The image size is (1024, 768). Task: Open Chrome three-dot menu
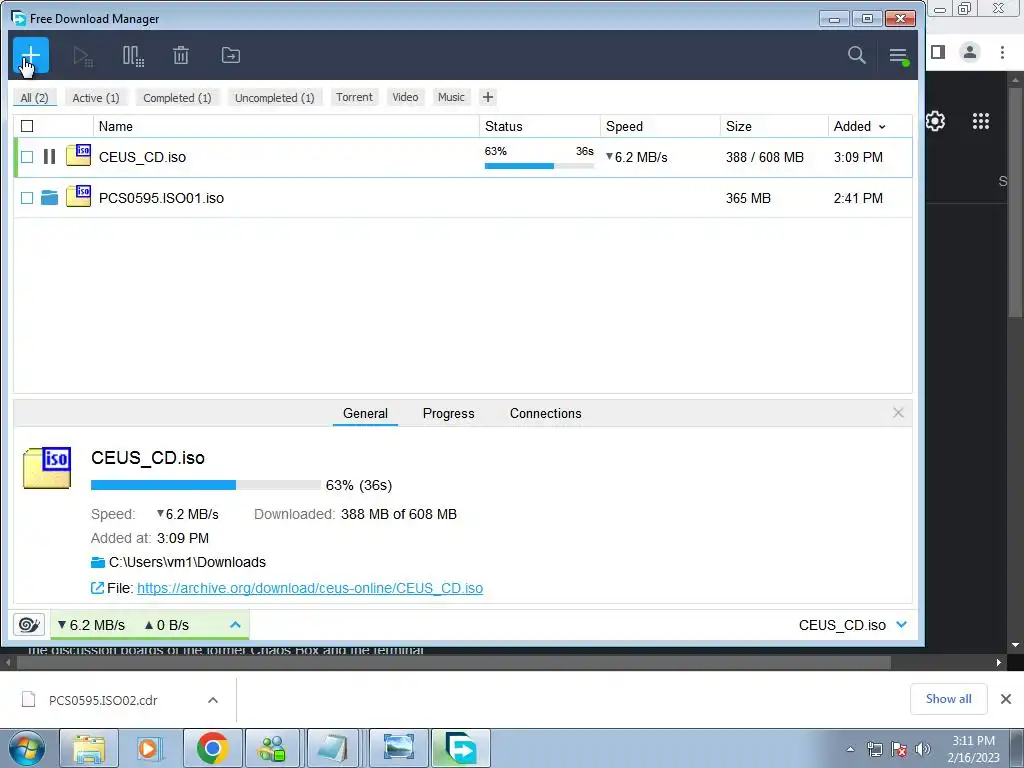point(1002,52)
